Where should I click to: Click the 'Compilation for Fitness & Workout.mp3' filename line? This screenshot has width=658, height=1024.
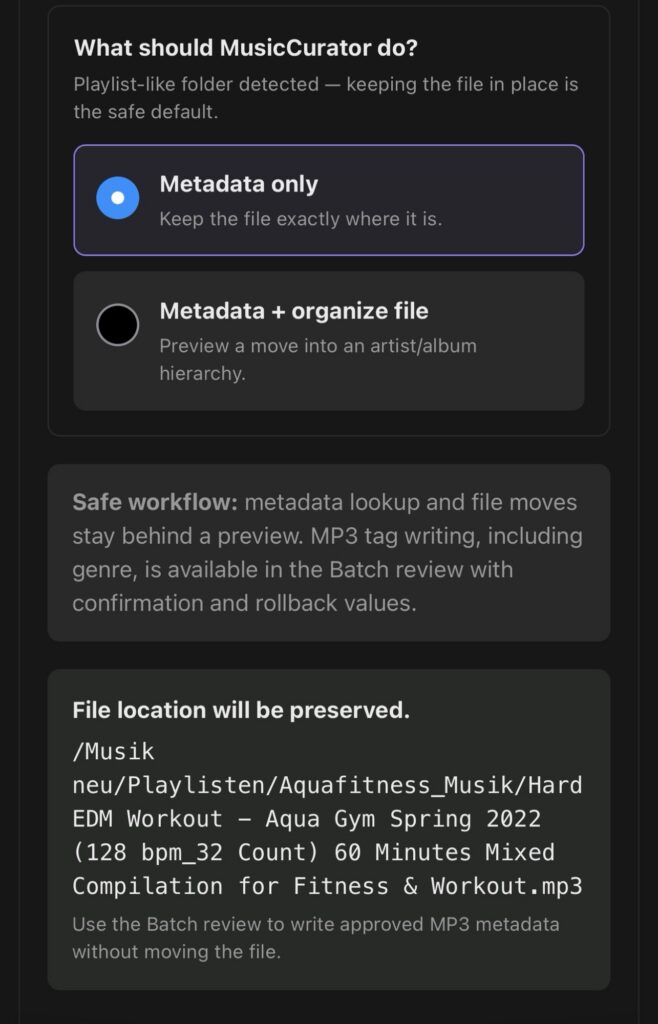pyautogui.click(x=327, y=886)
